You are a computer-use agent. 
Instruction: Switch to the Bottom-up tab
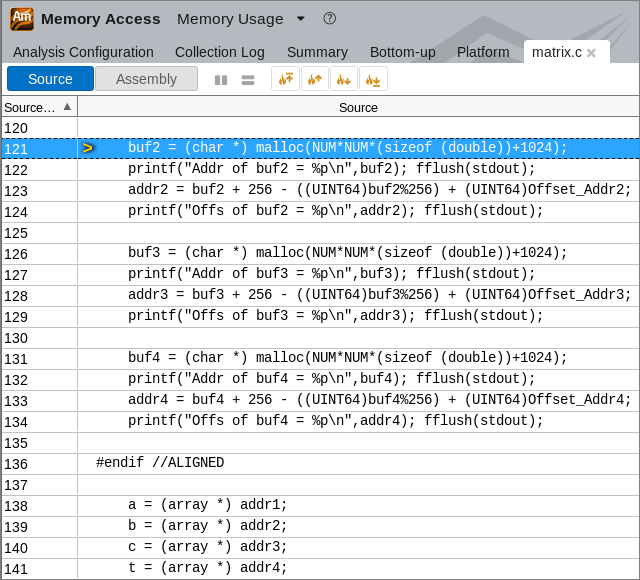(x=402, y=52)
